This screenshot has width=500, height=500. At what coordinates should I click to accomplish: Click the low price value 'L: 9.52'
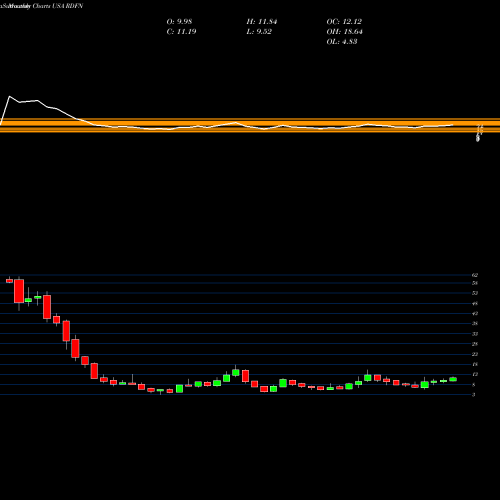click(259, 32)
